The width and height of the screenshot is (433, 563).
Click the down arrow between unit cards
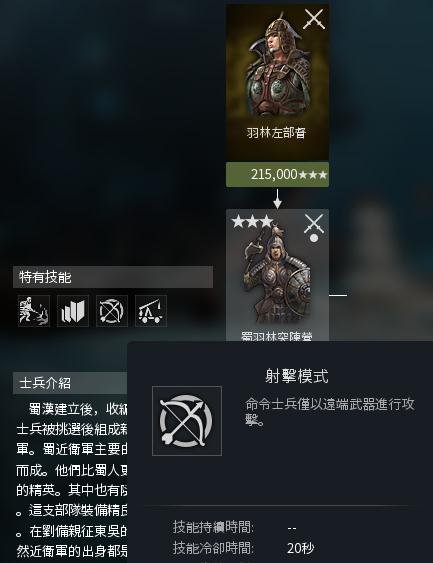tap(277, 199)
